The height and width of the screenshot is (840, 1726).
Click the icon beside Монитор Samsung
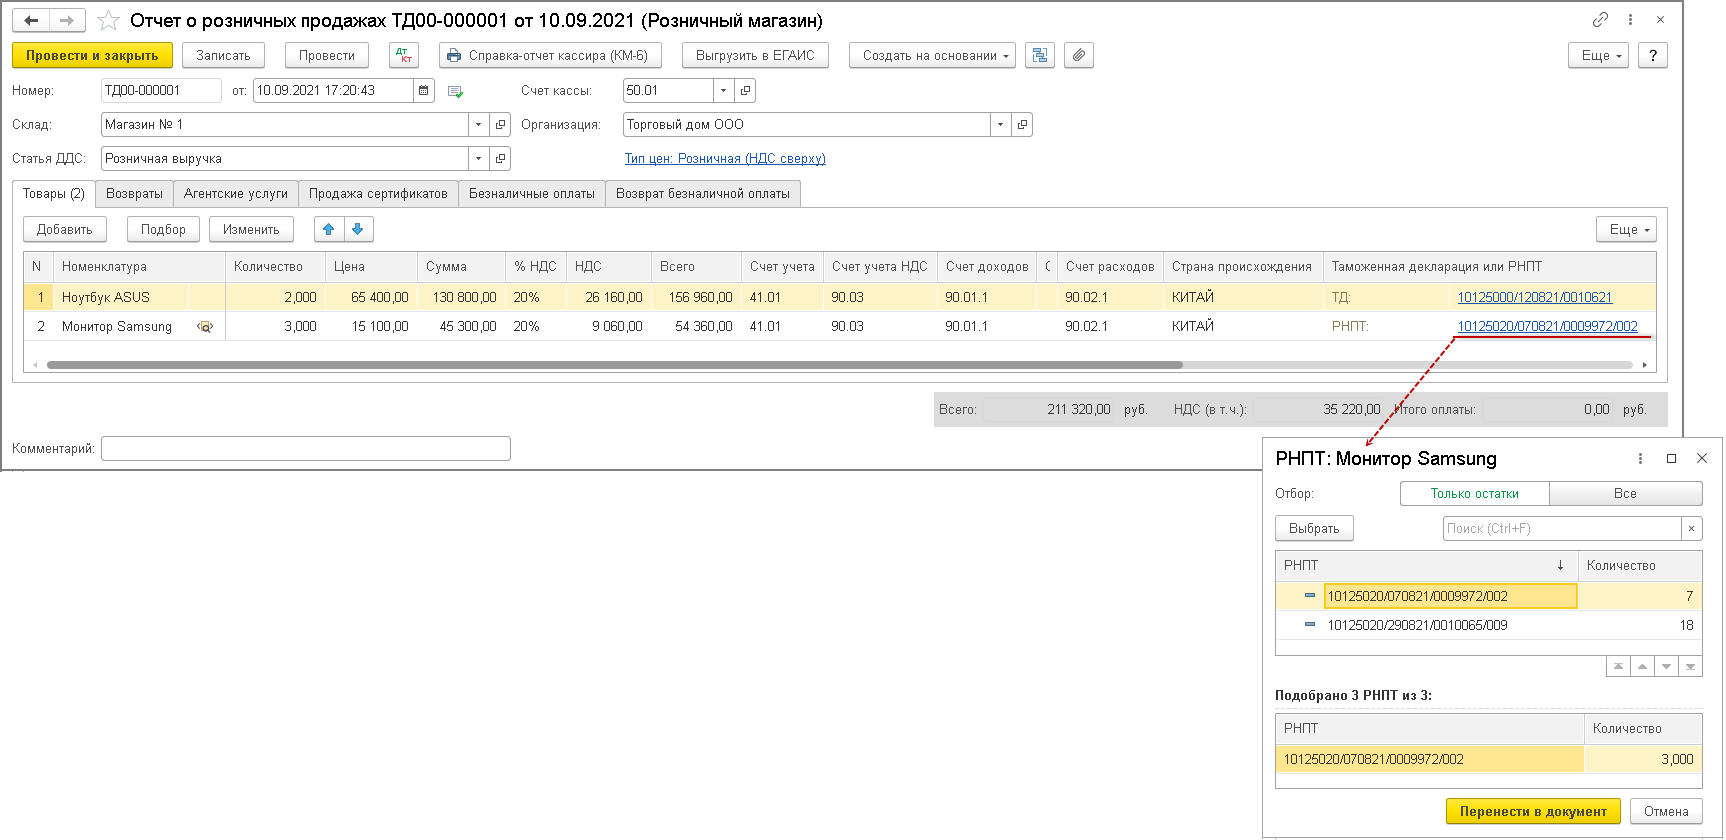point(205,327)
